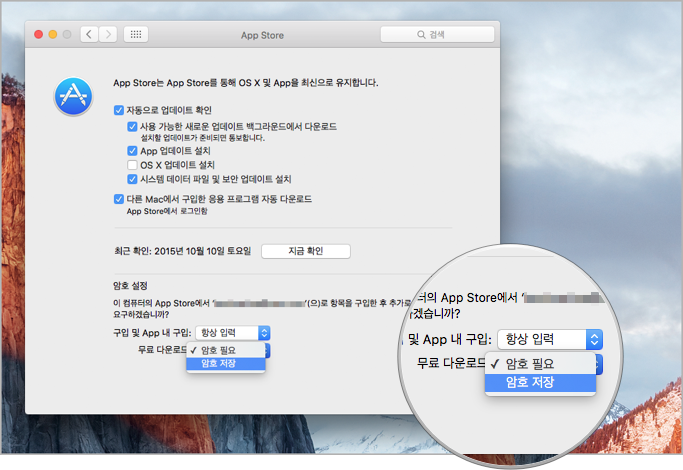Close the App Store preferences window
This screenshot has height=470, width=683.
pyautogui.click(x=38, y=34)
